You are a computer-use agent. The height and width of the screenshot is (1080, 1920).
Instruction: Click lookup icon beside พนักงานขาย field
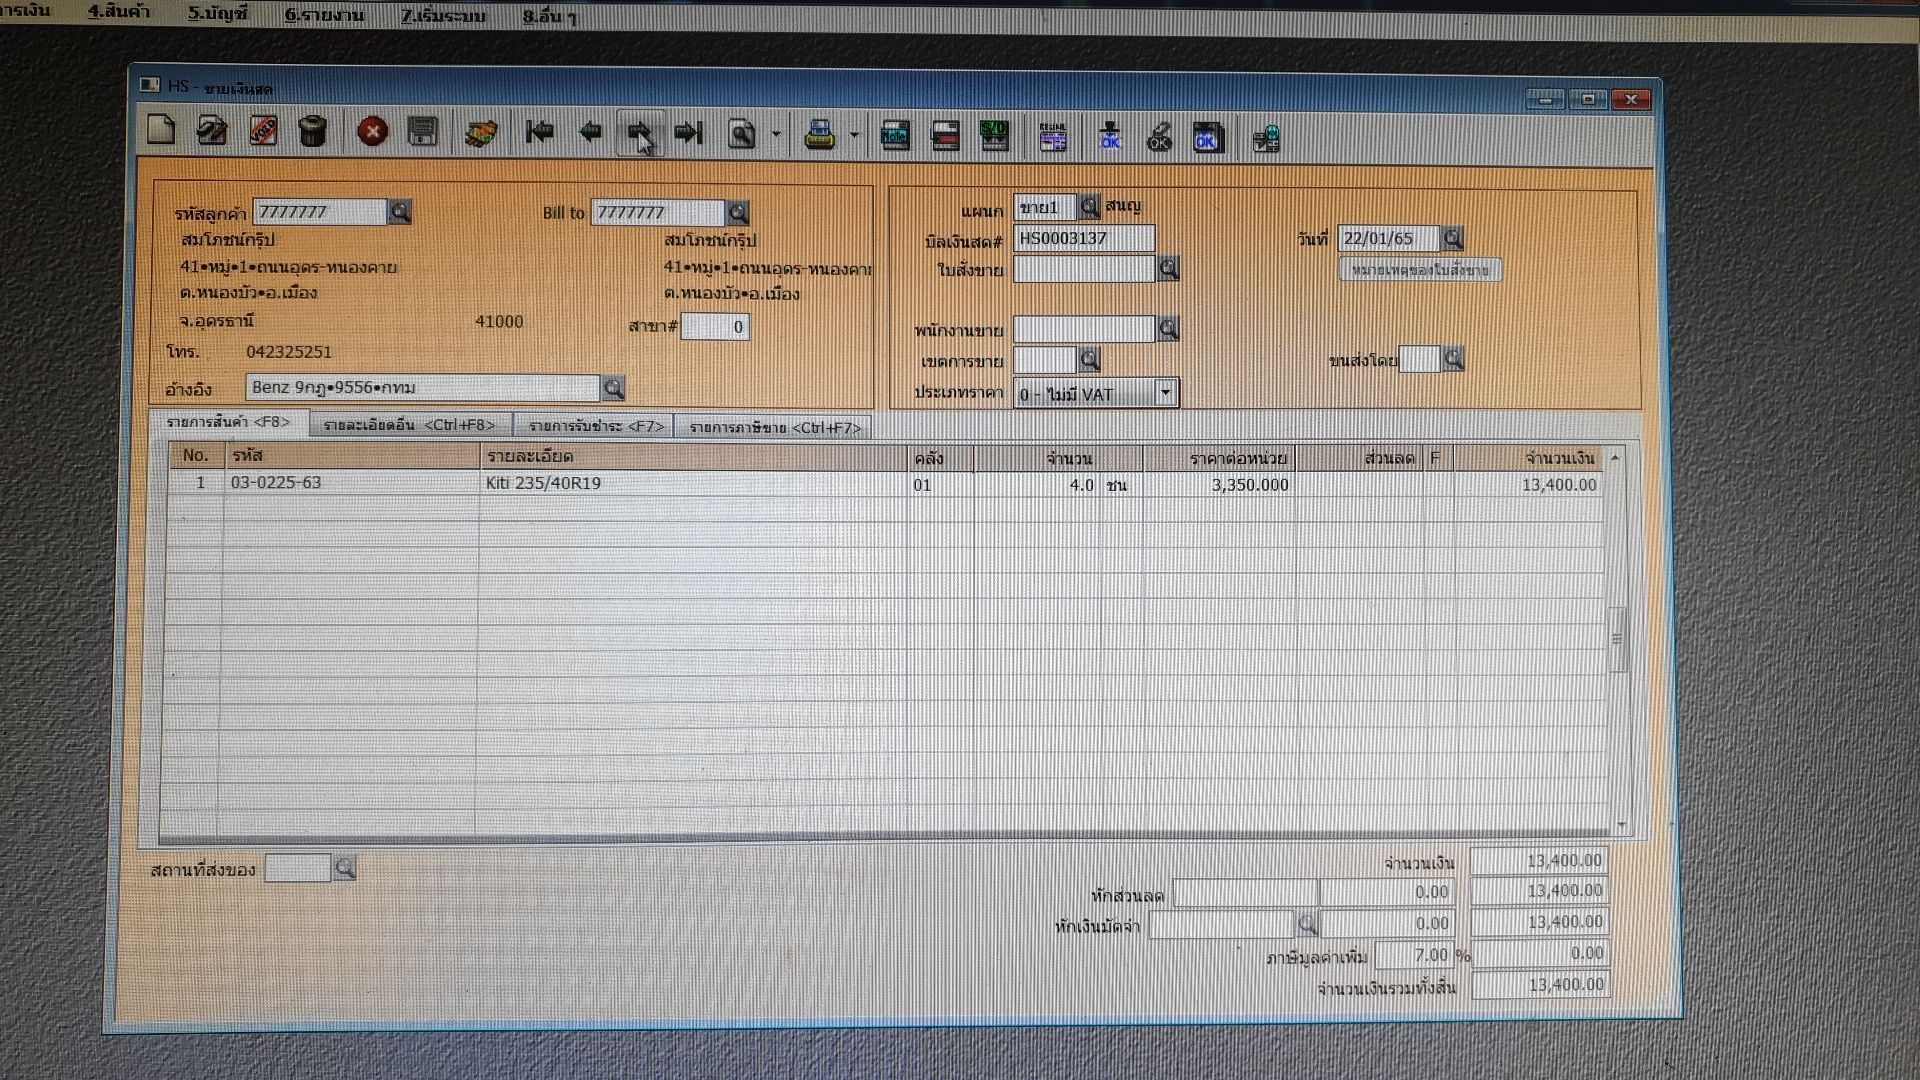point(1168,329)
